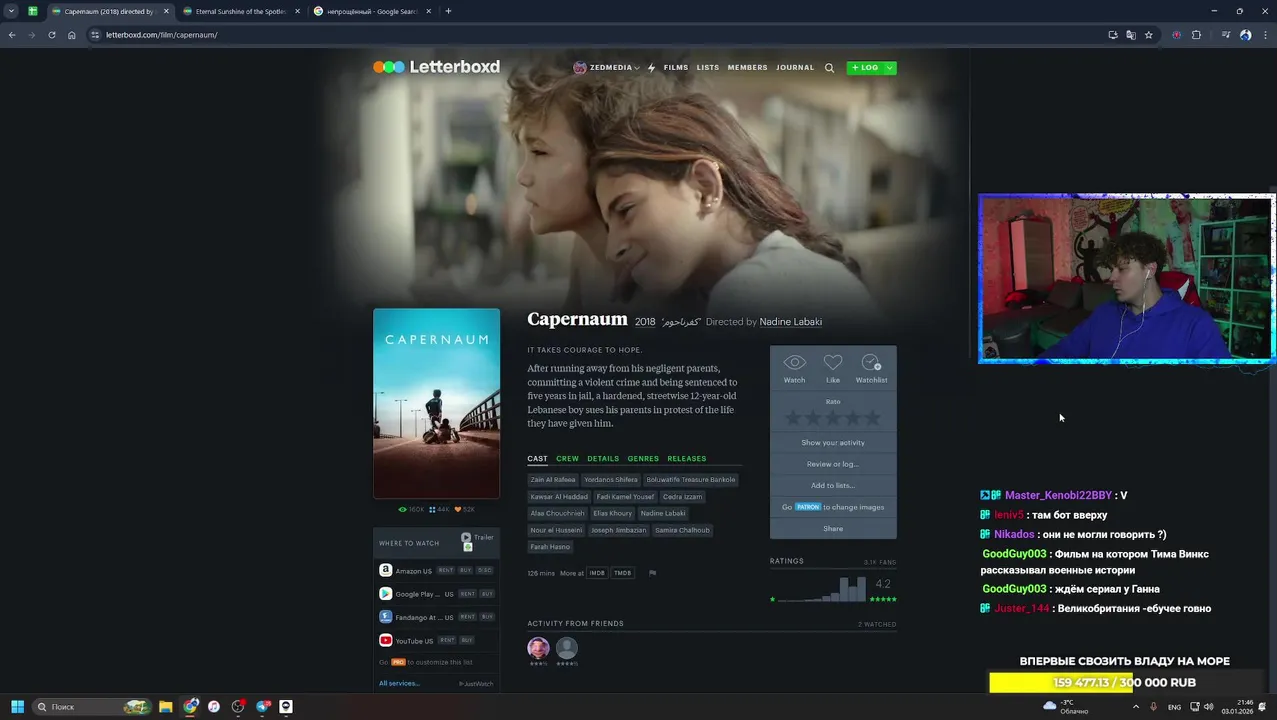Screen dimensions: 1277x720
Task: Click the report flag icon
Action: 652,573
